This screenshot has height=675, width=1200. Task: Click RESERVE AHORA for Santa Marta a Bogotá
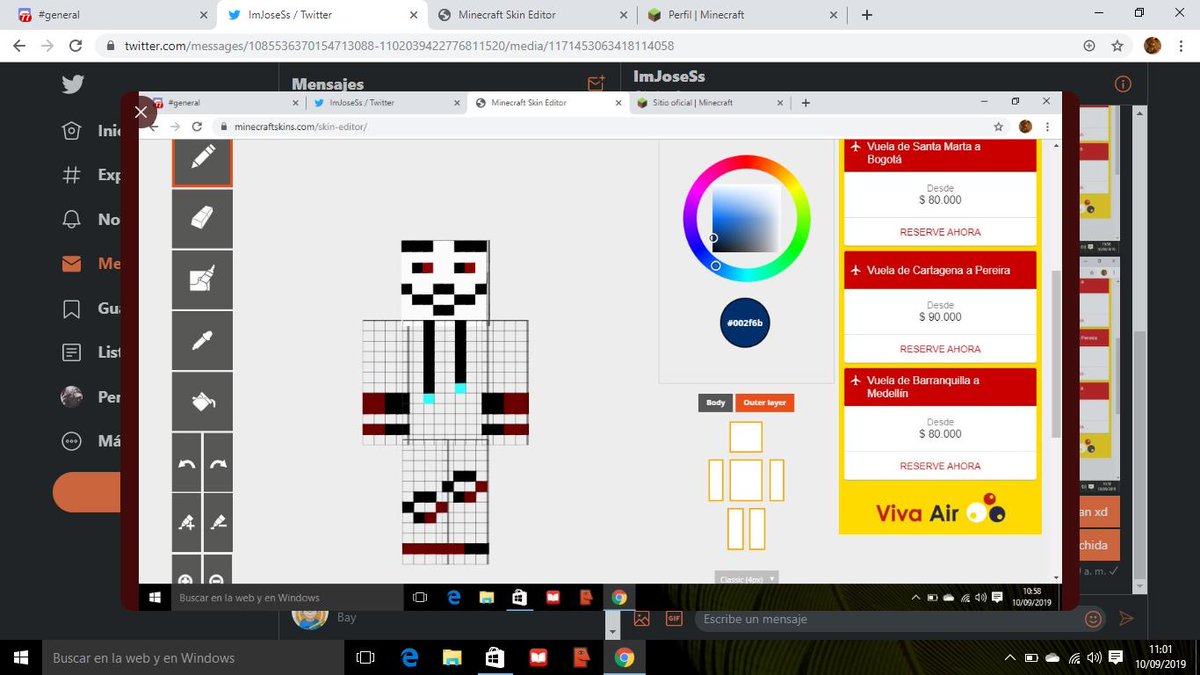click(x=940, y=232)
